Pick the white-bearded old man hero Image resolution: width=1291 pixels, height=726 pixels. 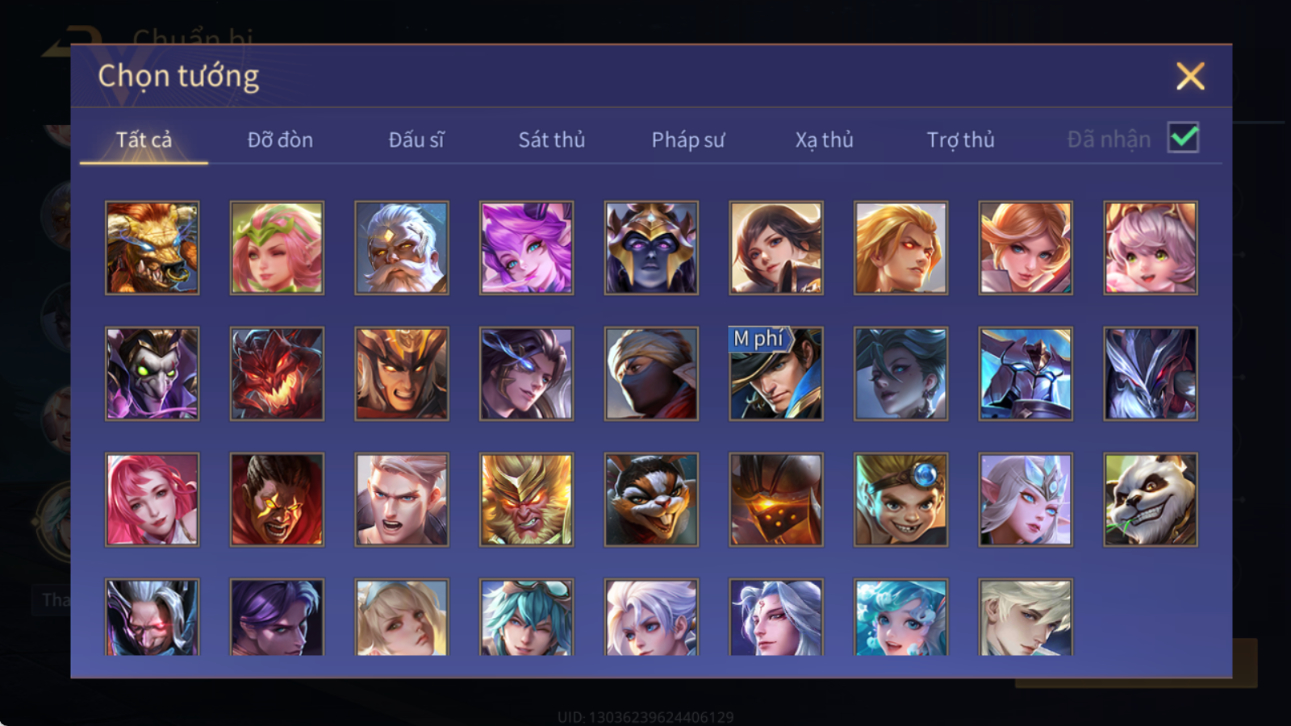point(401,248)
